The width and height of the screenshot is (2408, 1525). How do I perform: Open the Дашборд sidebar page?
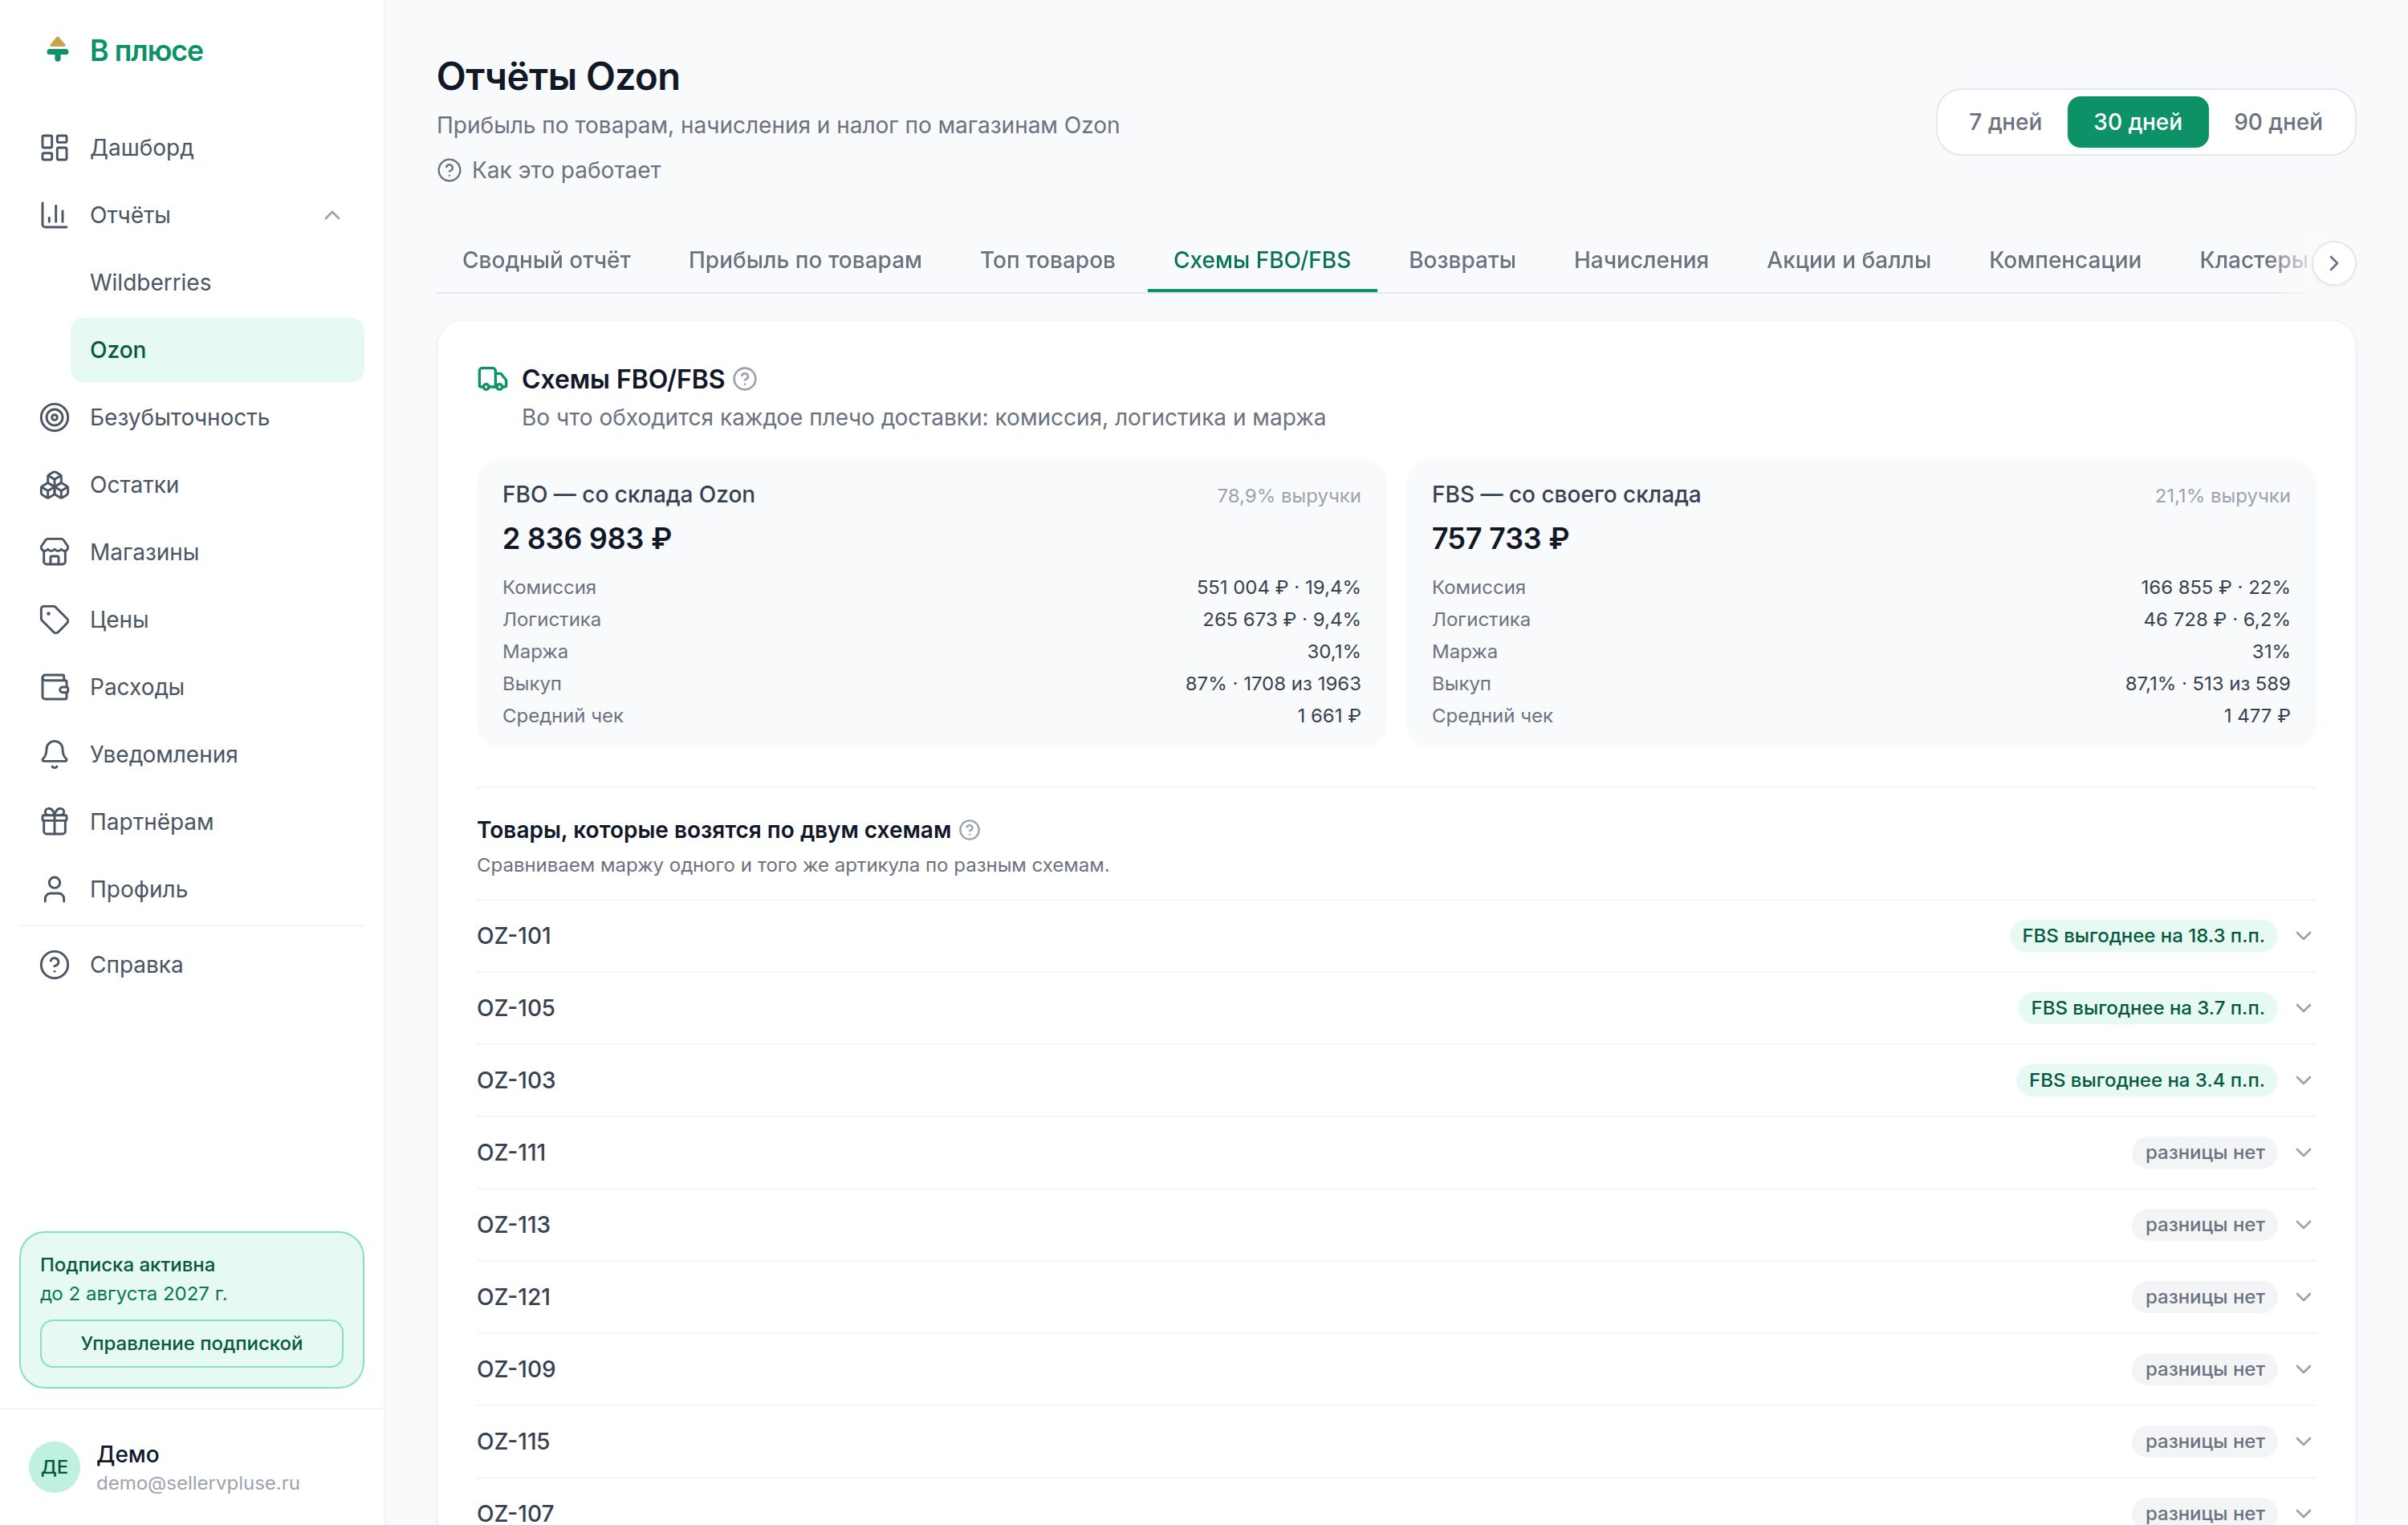192,148
